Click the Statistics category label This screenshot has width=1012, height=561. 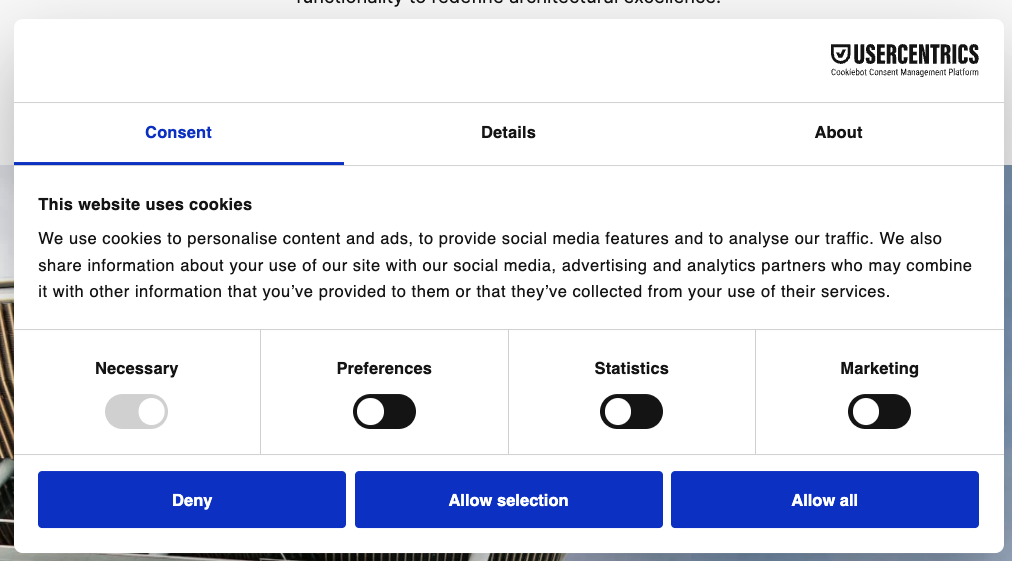click(x=631, y=368)
